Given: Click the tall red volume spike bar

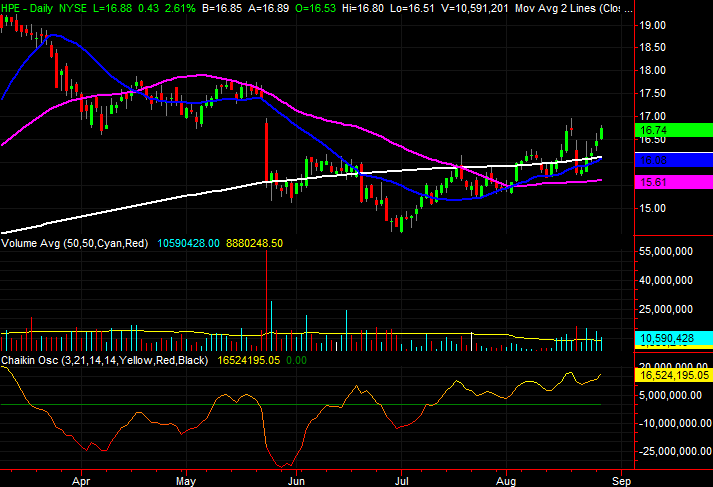Looking at the screenshot, I should (x=266, y=300).
